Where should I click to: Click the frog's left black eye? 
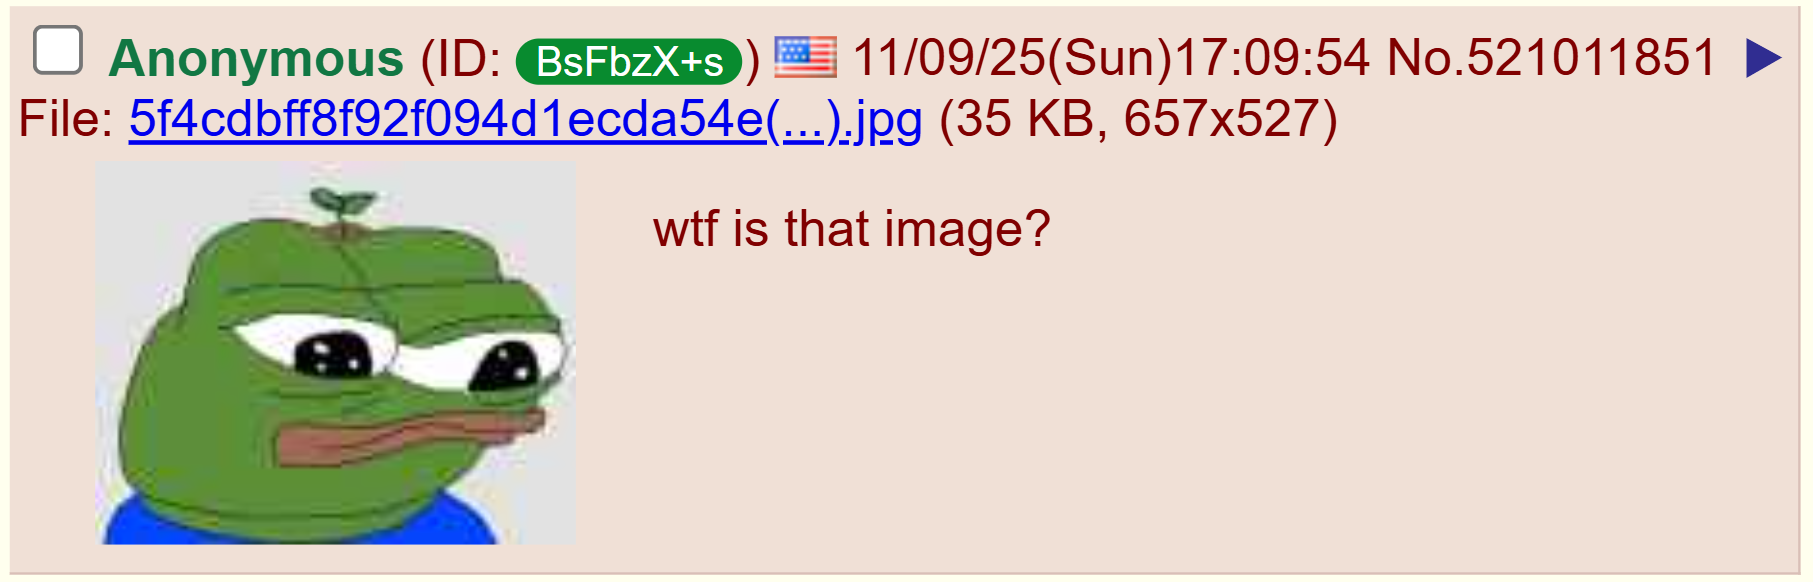click(332, 355)
